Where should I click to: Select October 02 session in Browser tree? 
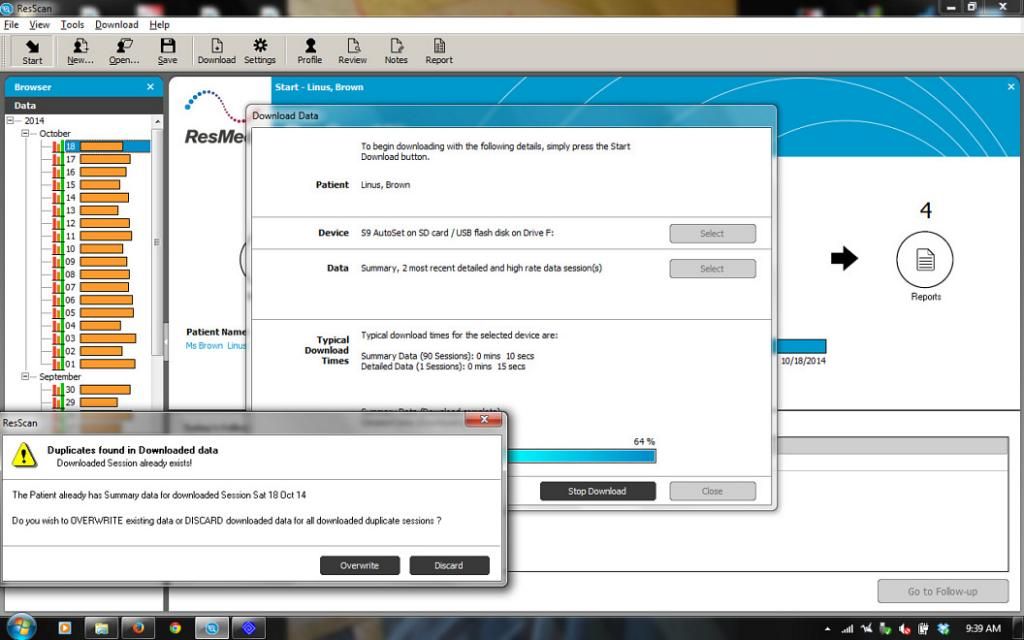click(x=88, y=351)
